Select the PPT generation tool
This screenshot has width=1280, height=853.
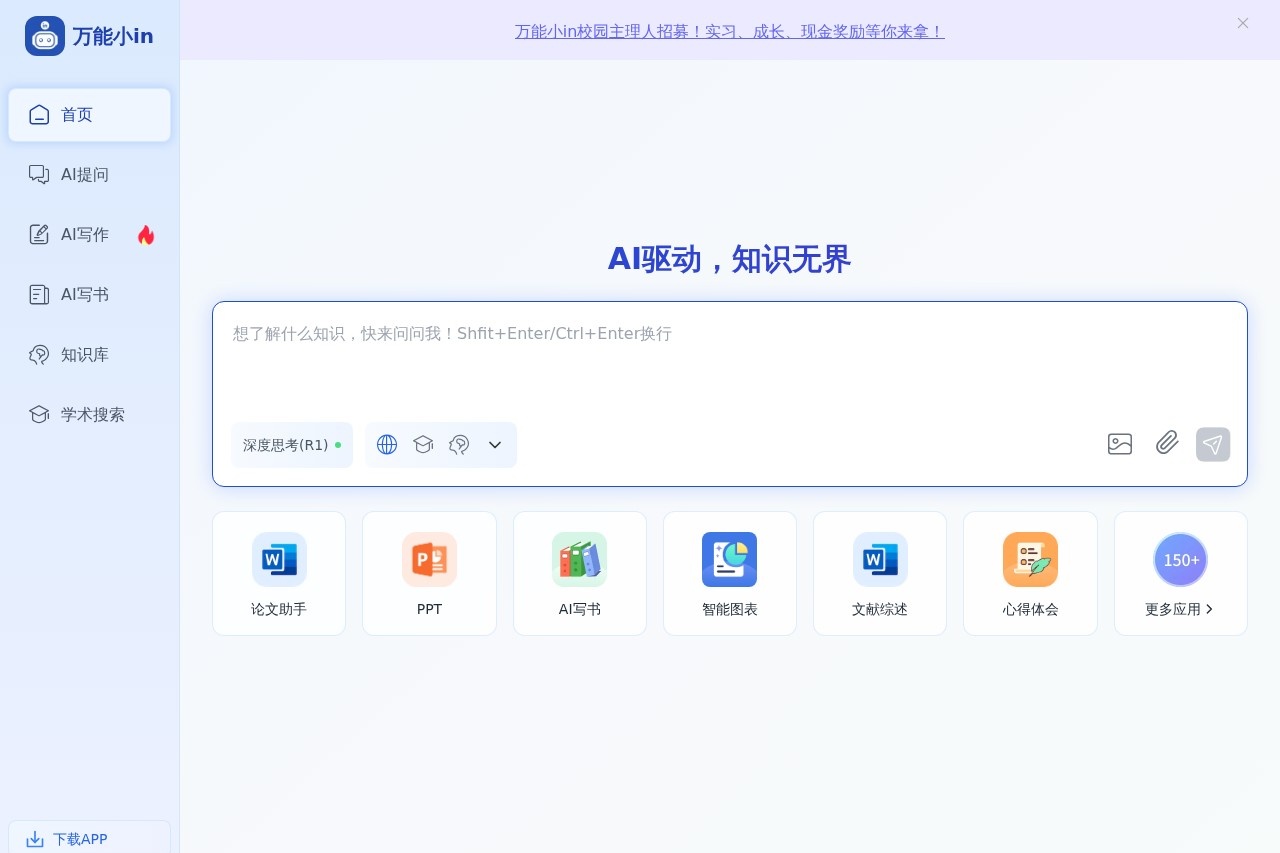(429, 573)
